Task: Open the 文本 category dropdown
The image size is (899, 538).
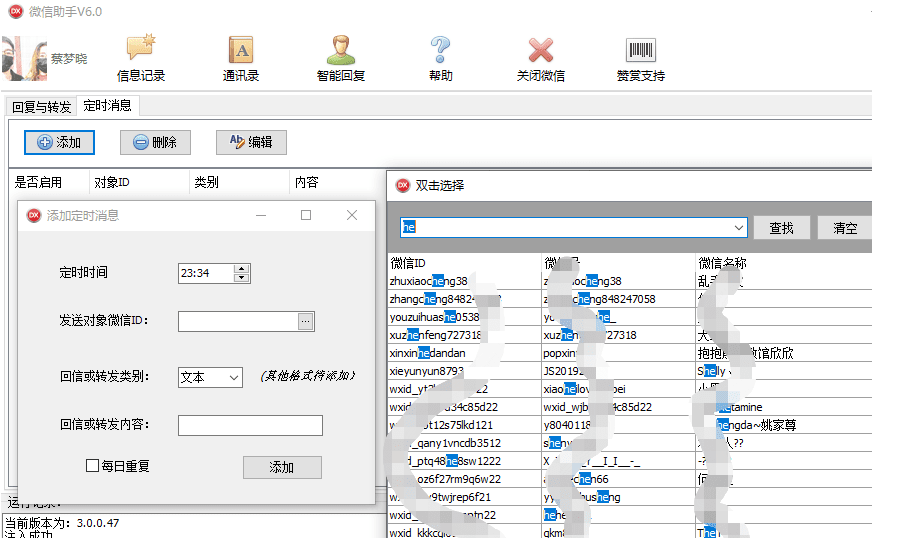Action: [x=210, y=377]
